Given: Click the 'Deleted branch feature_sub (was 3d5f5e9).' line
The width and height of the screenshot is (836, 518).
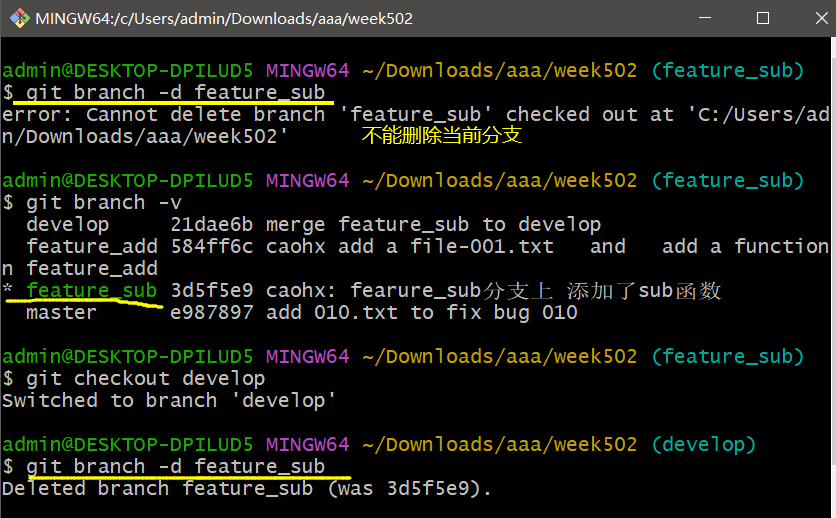Looking at the screenshot, I should [x=246, y=489].
